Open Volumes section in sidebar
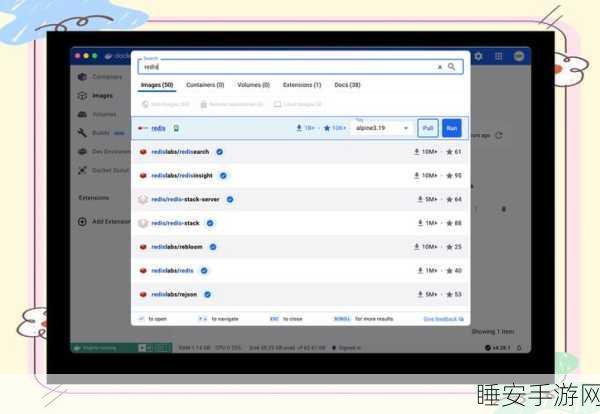This screenshot has height=414, width=600. 97,114
